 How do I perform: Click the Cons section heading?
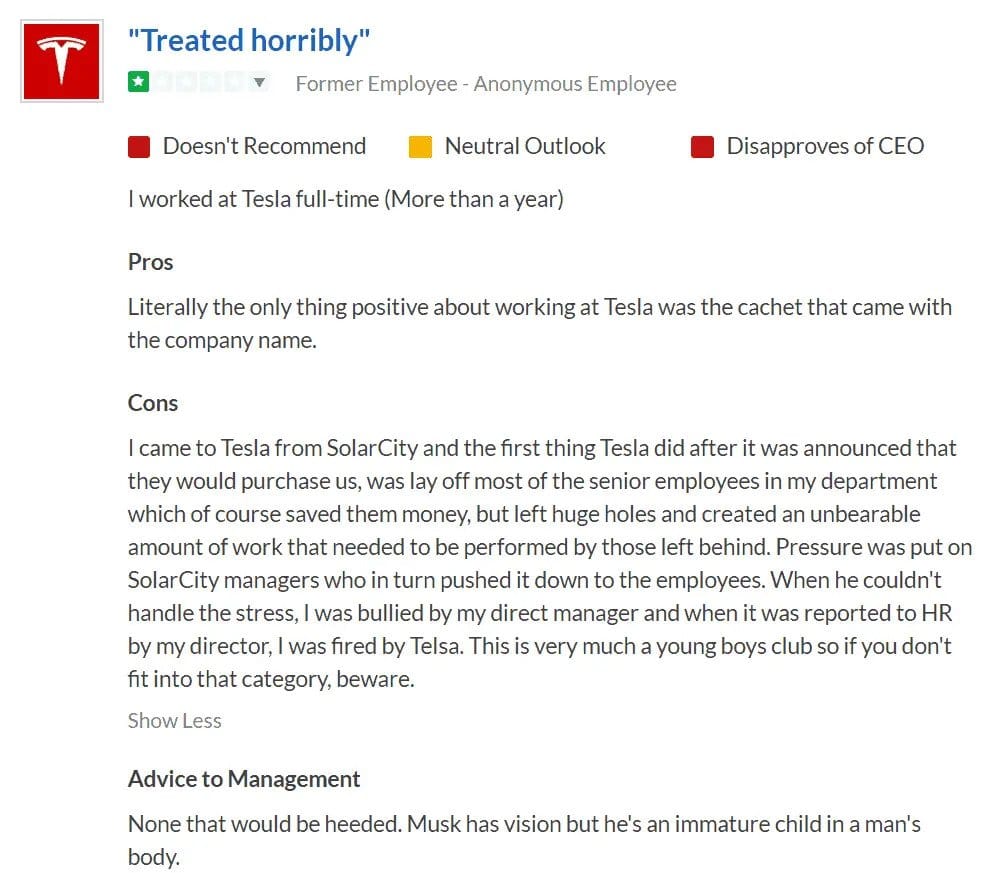[x=153, y=403]
